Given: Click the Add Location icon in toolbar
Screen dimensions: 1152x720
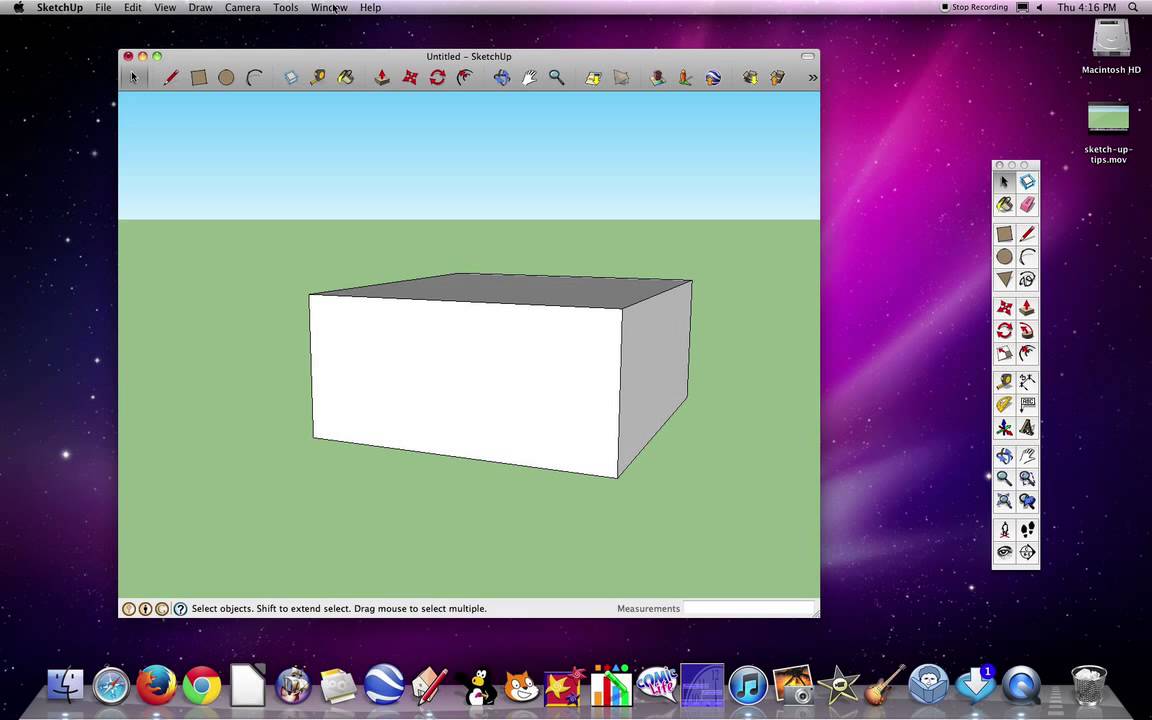Looking at the screenshot, I should pos(594,77).
